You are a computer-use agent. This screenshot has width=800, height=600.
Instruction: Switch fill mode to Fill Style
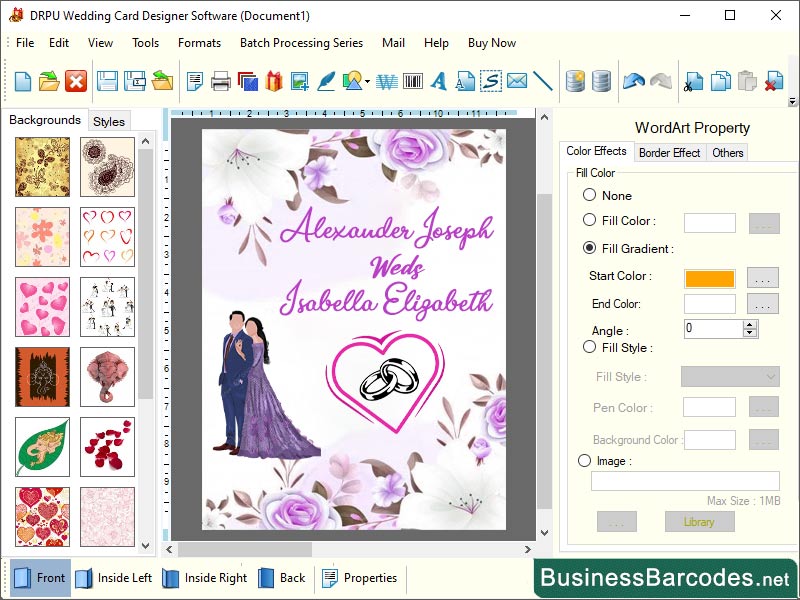click(590, 347)
